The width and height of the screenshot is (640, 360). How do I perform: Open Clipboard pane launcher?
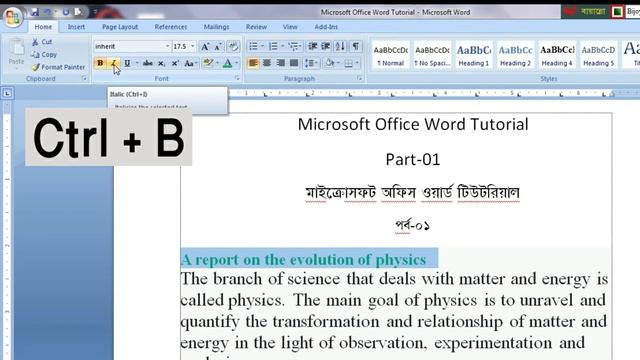[84, 78]
